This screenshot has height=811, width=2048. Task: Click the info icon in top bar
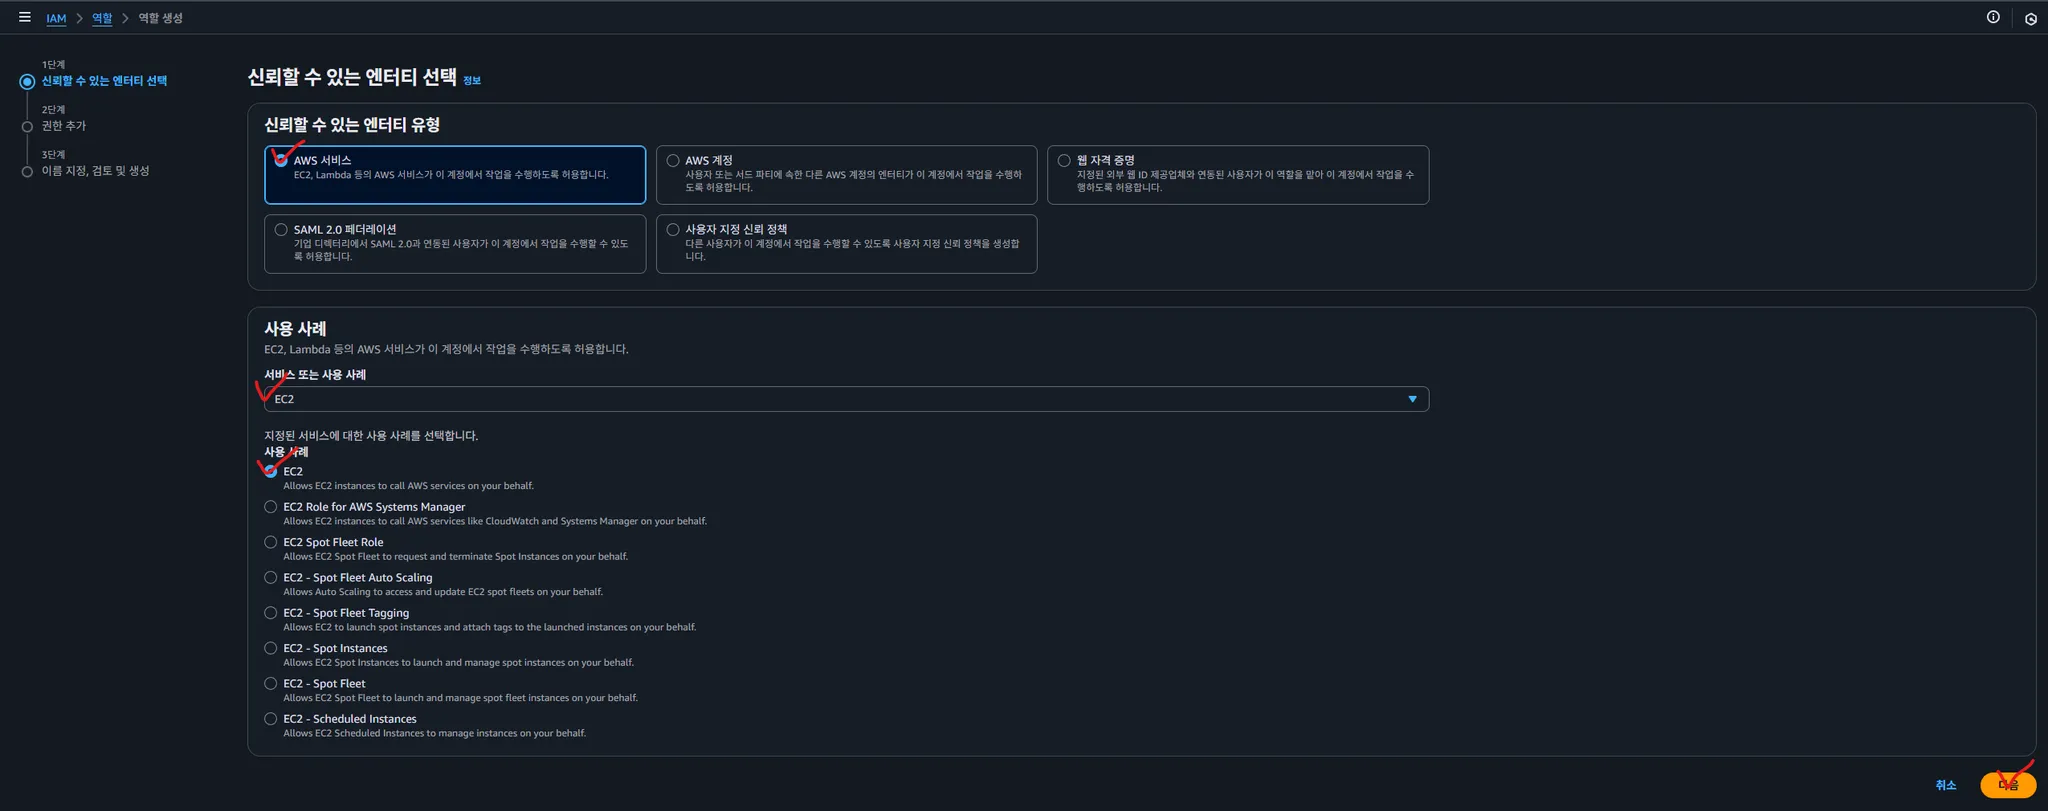point(1993,17)
